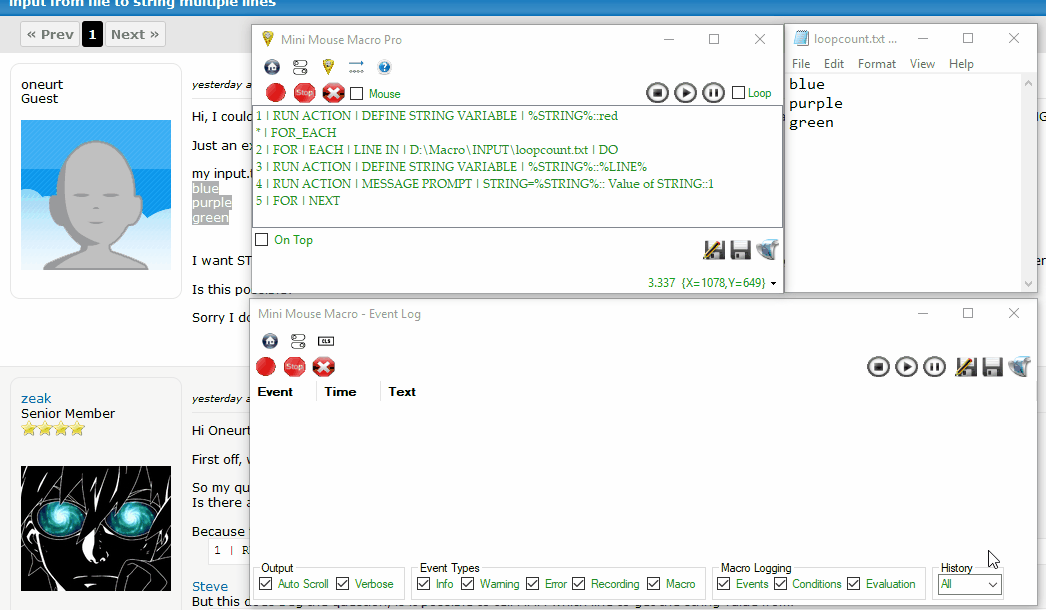
Task: Start recording with red circle in Event Log
Action: point(266,366)
